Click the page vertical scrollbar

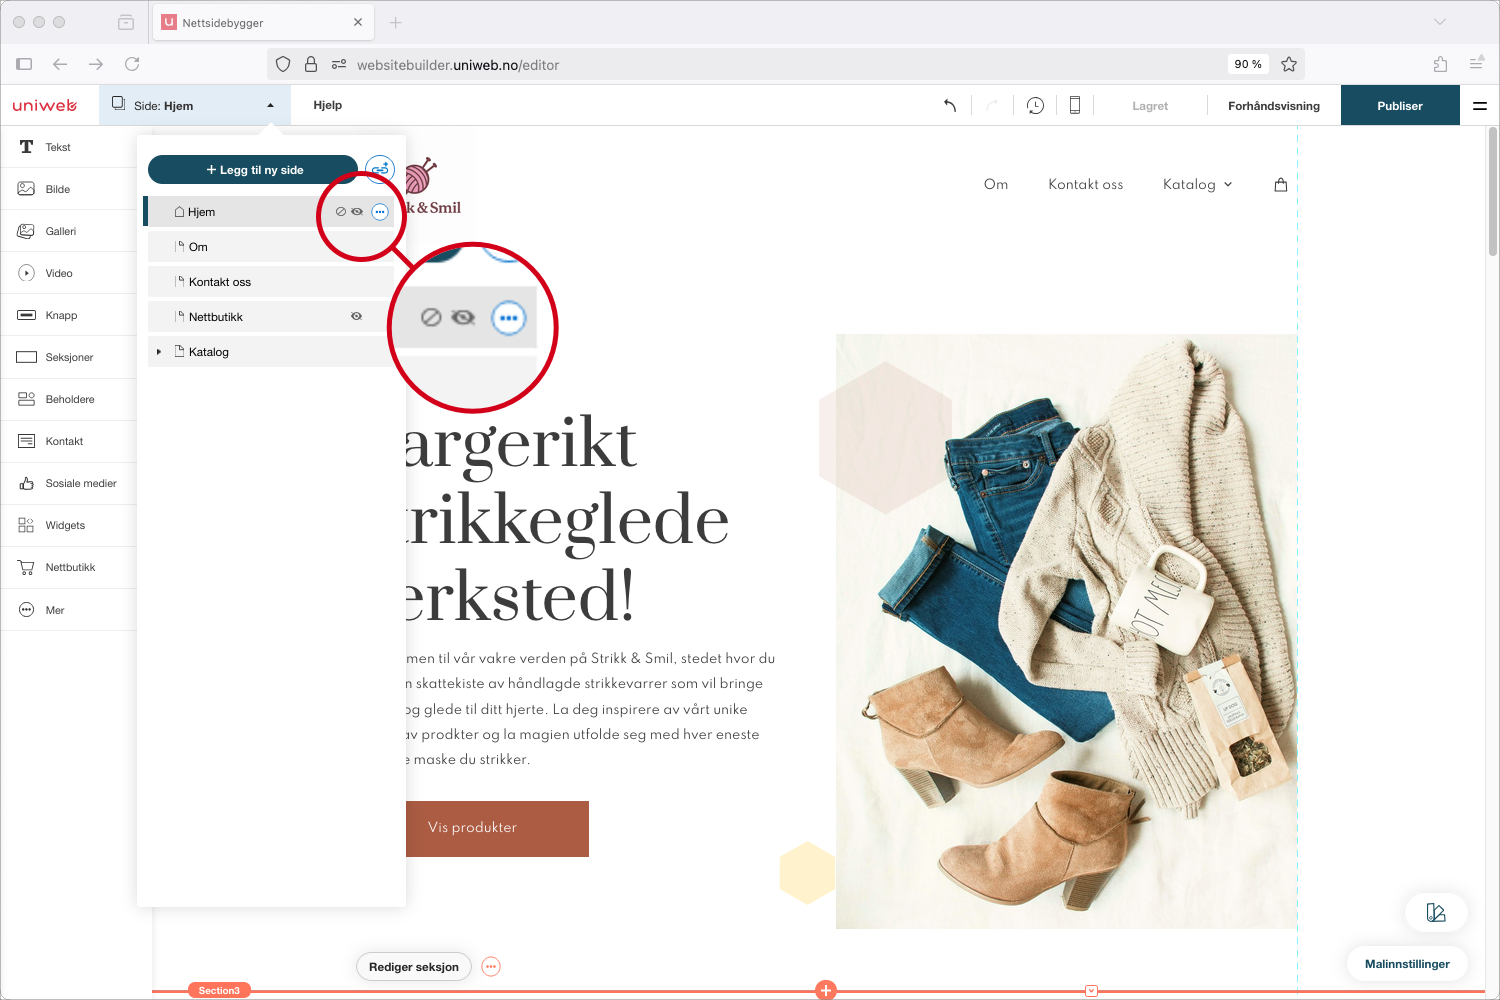[1492, 190]
